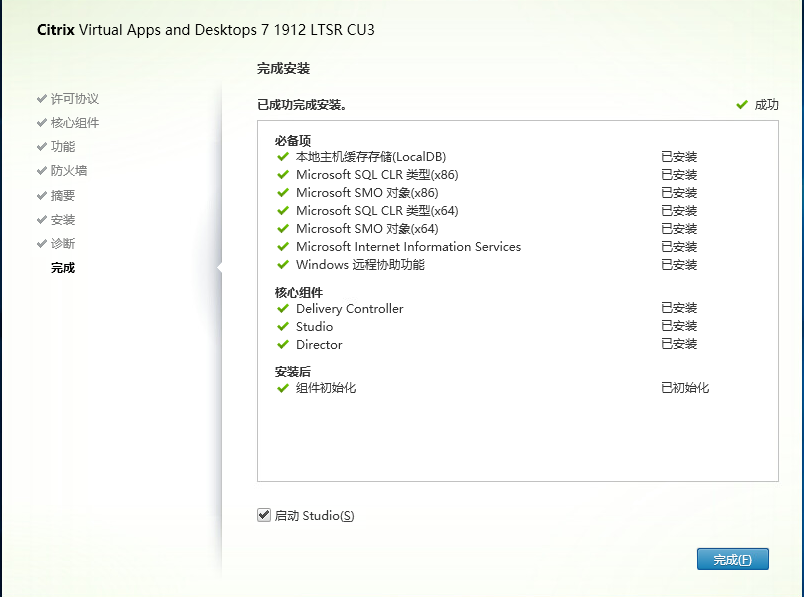The height and width of the screenshot is (597, 804).
Task: Click the checkmark beside Microsoft Internet Information Services
Action: (283, 247)
